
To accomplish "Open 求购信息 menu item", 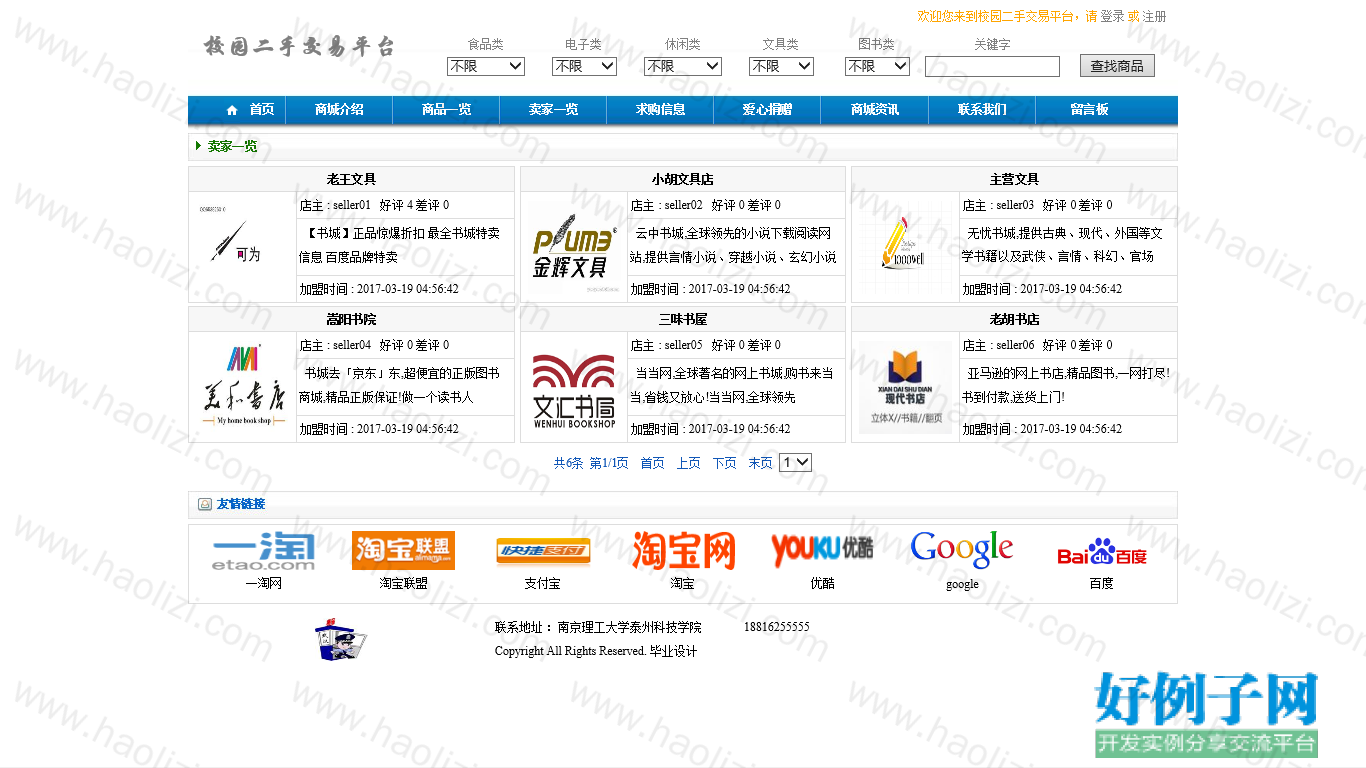I will (x=660, y=110).
